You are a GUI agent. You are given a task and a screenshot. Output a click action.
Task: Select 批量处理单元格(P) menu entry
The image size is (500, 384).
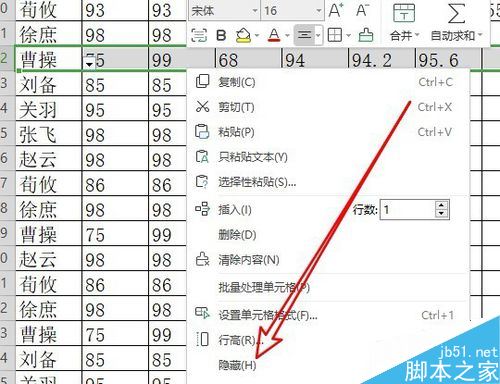click(x=328, y=287)
